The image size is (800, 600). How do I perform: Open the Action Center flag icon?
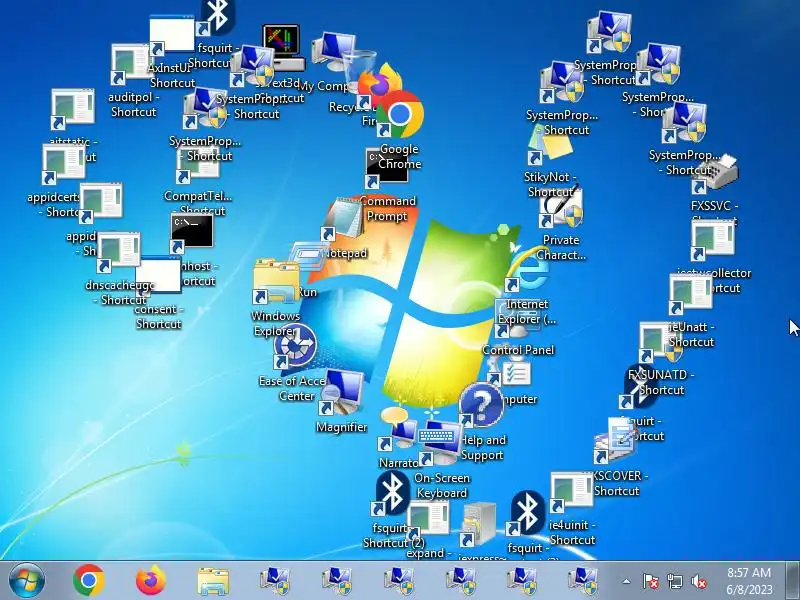[650, 581]
